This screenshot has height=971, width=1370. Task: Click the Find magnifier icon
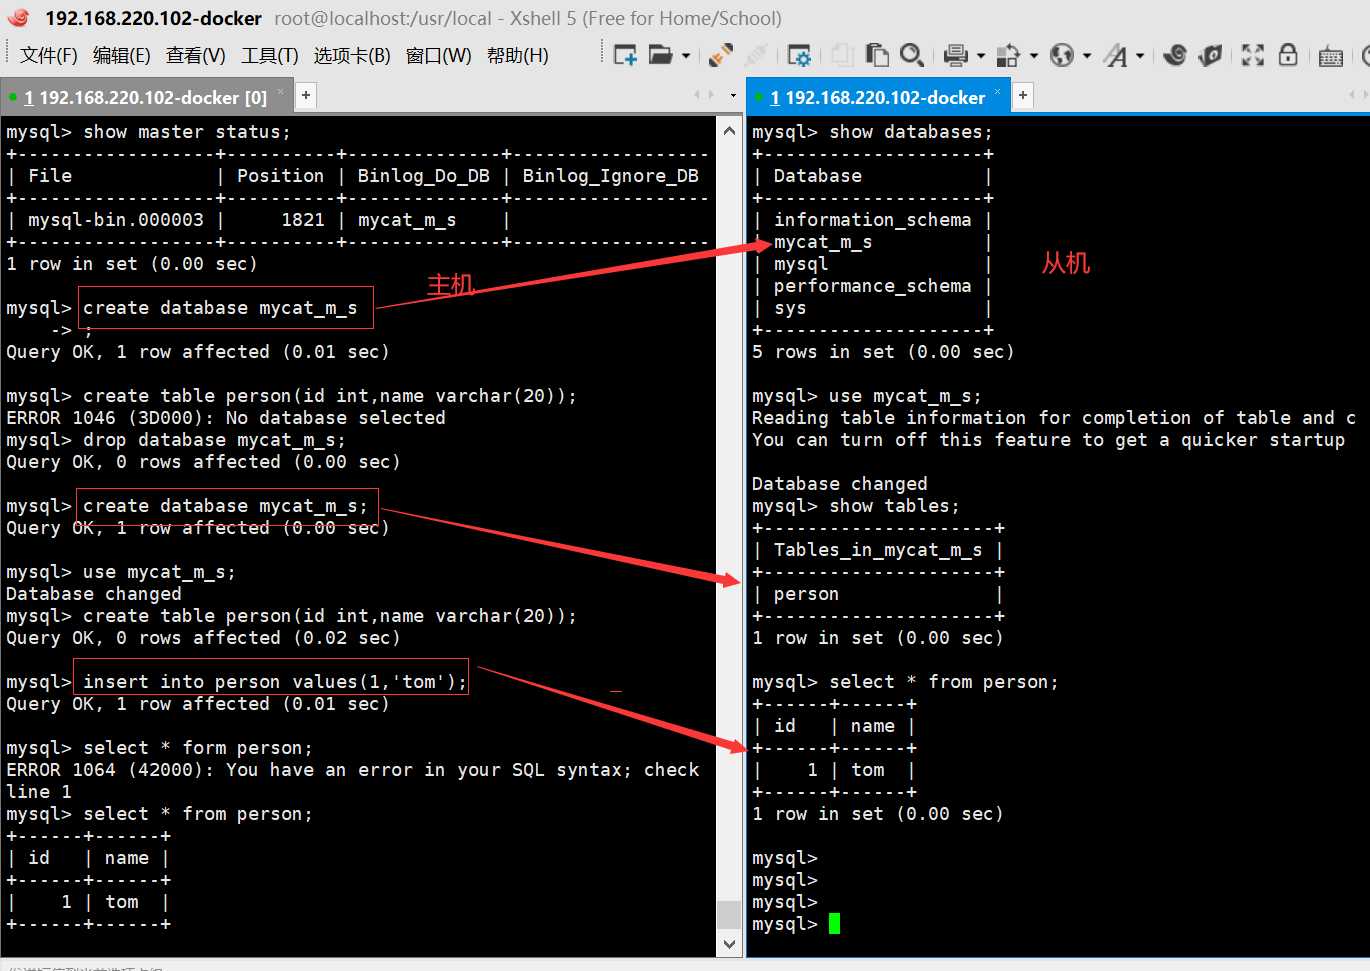tap(911, 55)
